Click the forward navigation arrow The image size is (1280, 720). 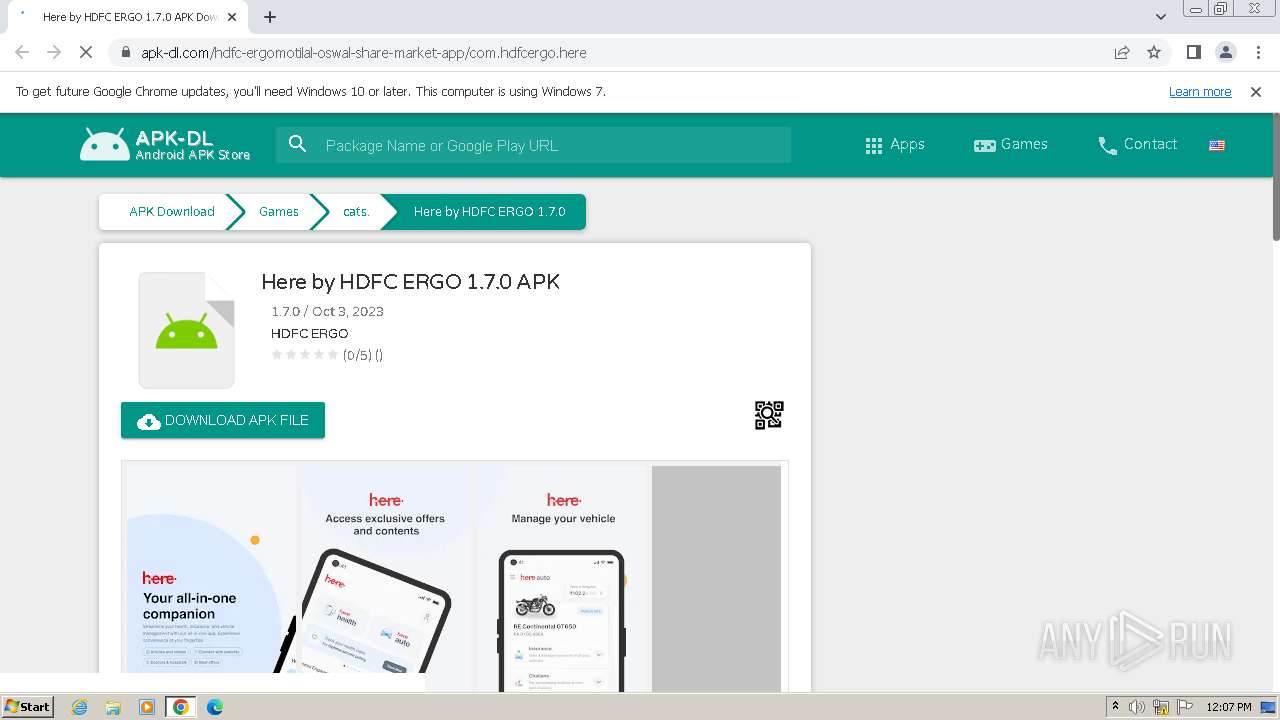pos(54,52)
